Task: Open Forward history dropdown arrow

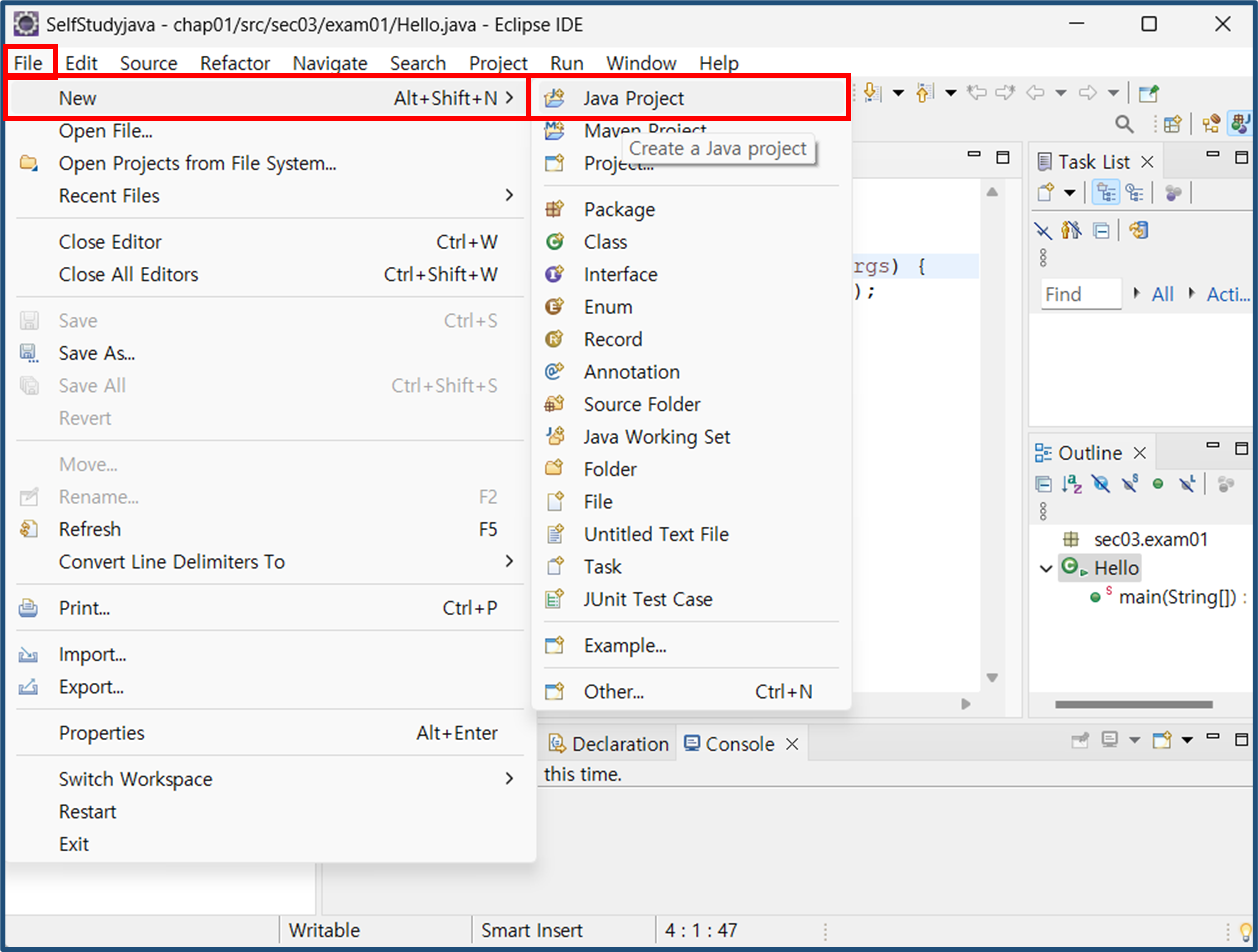Action: (x=1113, y=93)
